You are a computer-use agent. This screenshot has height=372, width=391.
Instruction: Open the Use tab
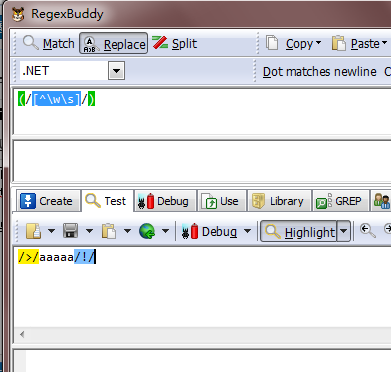coord(222,201)
